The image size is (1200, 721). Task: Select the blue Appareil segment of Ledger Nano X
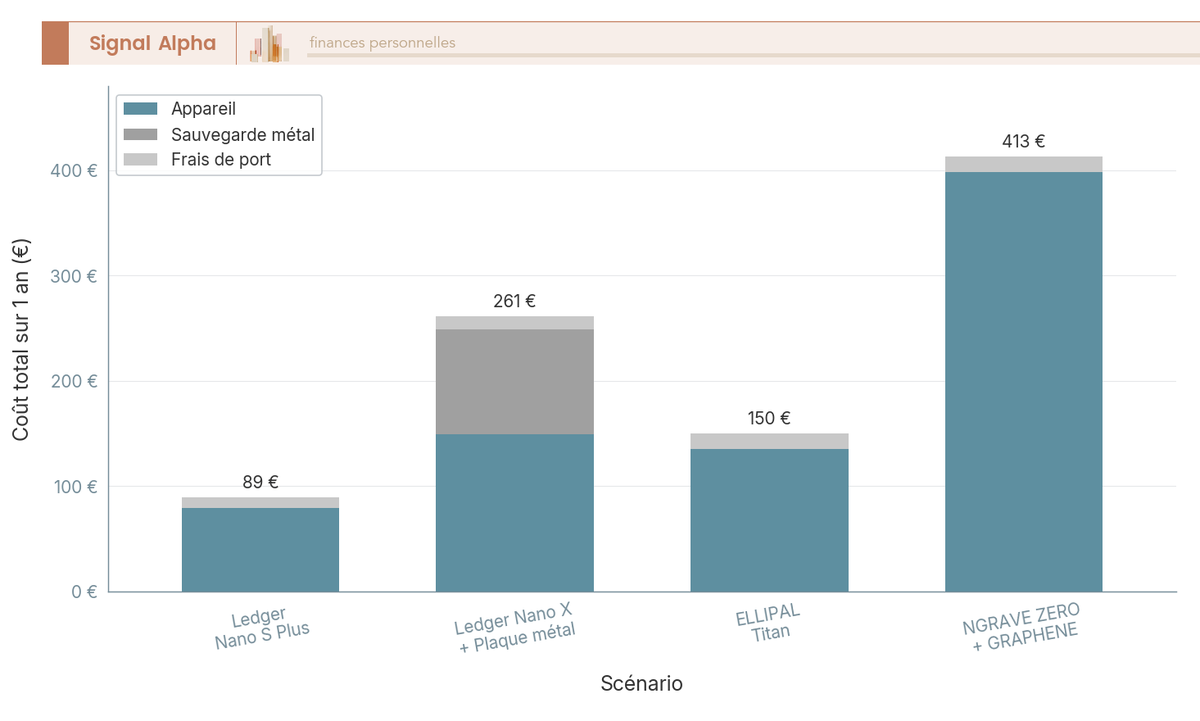515,513
